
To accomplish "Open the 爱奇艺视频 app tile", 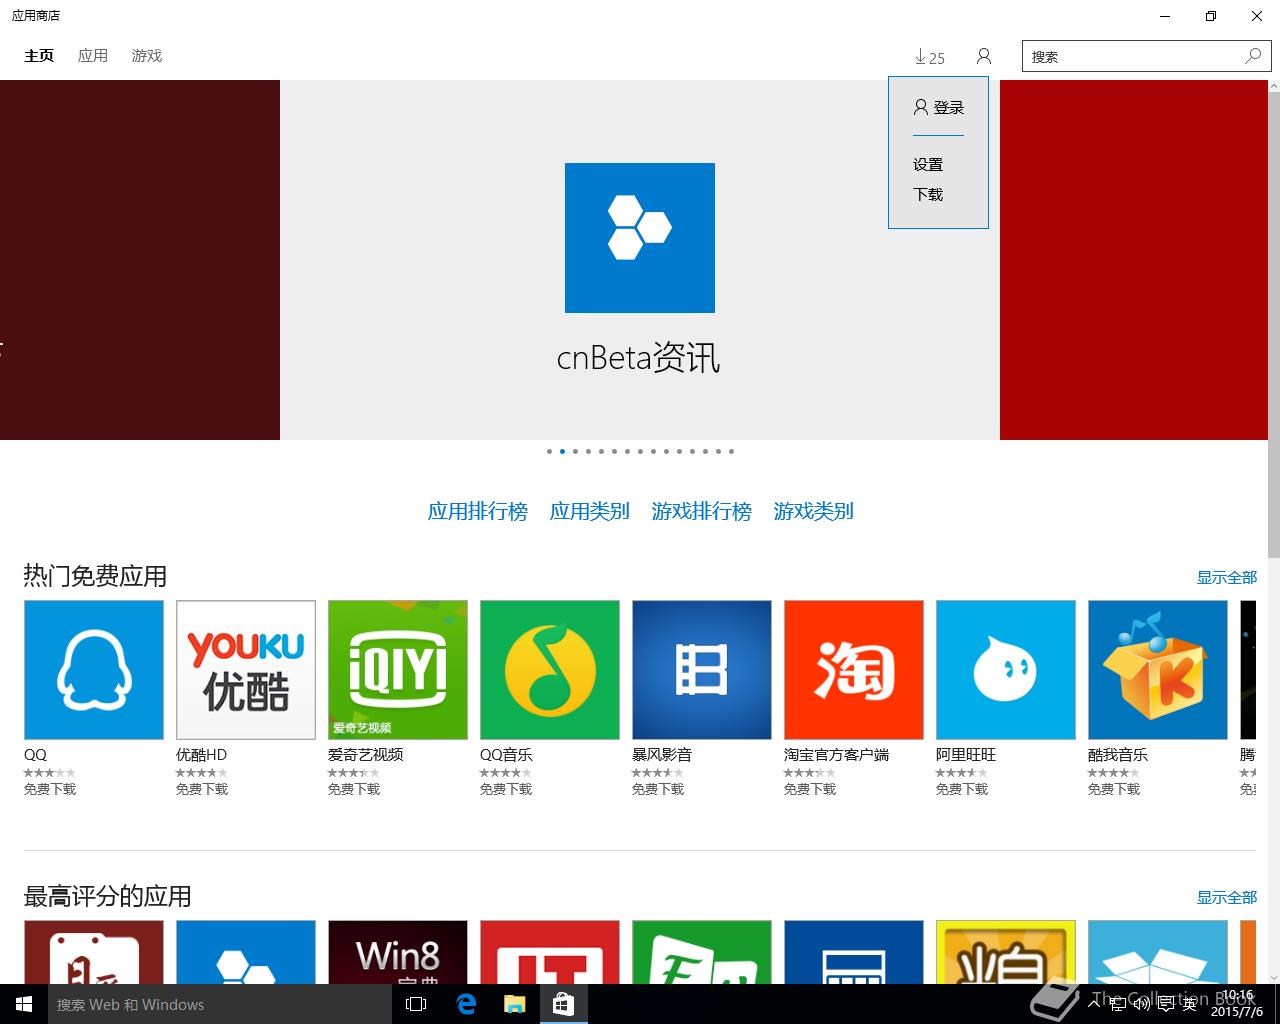I will tap(398, 670).
